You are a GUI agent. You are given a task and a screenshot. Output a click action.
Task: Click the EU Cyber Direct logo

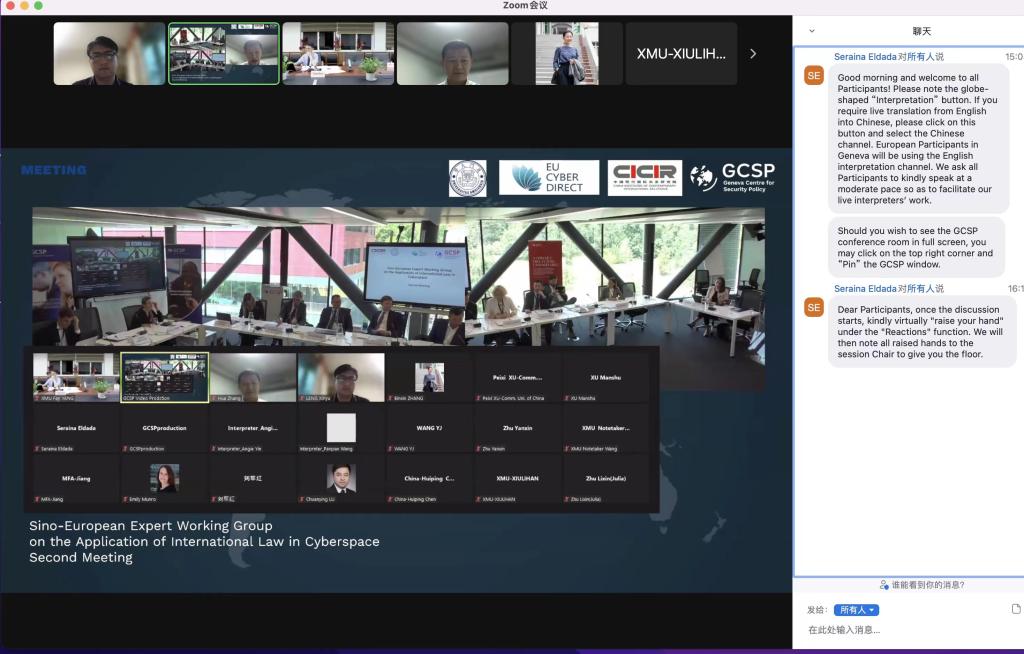click(549, 178)
